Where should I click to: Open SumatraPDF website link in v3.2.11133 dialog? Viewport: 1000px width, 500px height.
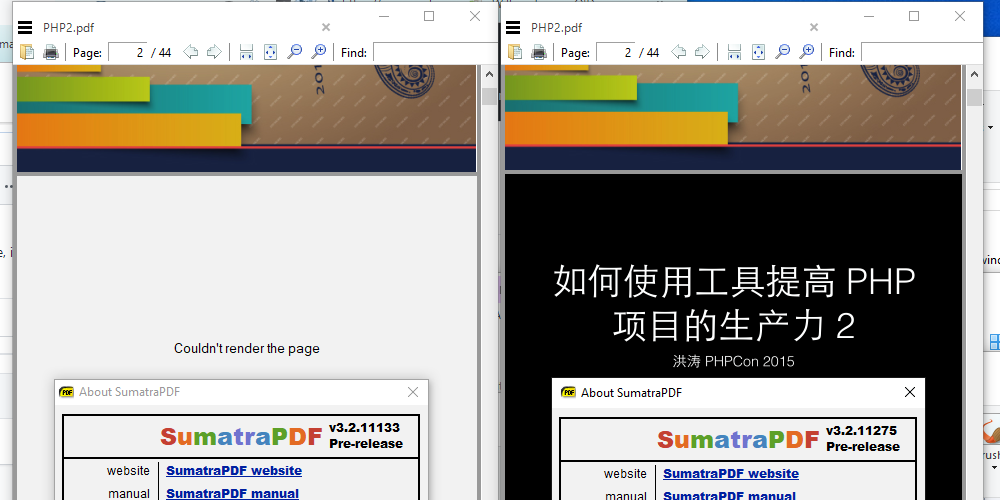pos(234,471)
